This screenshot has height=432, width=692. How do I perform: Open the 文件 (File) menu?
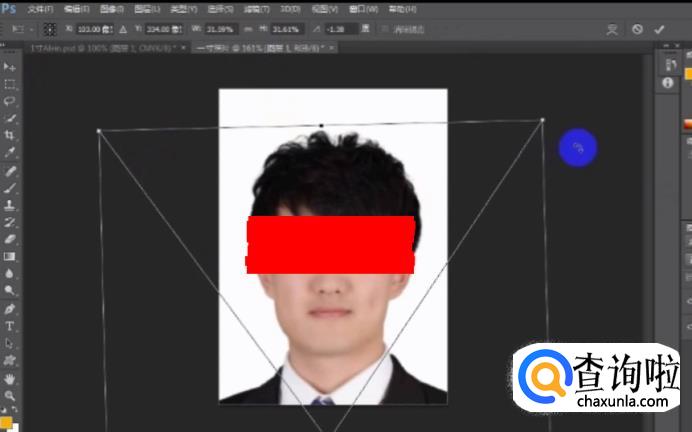pyautogui.click(x=40, y=8)
